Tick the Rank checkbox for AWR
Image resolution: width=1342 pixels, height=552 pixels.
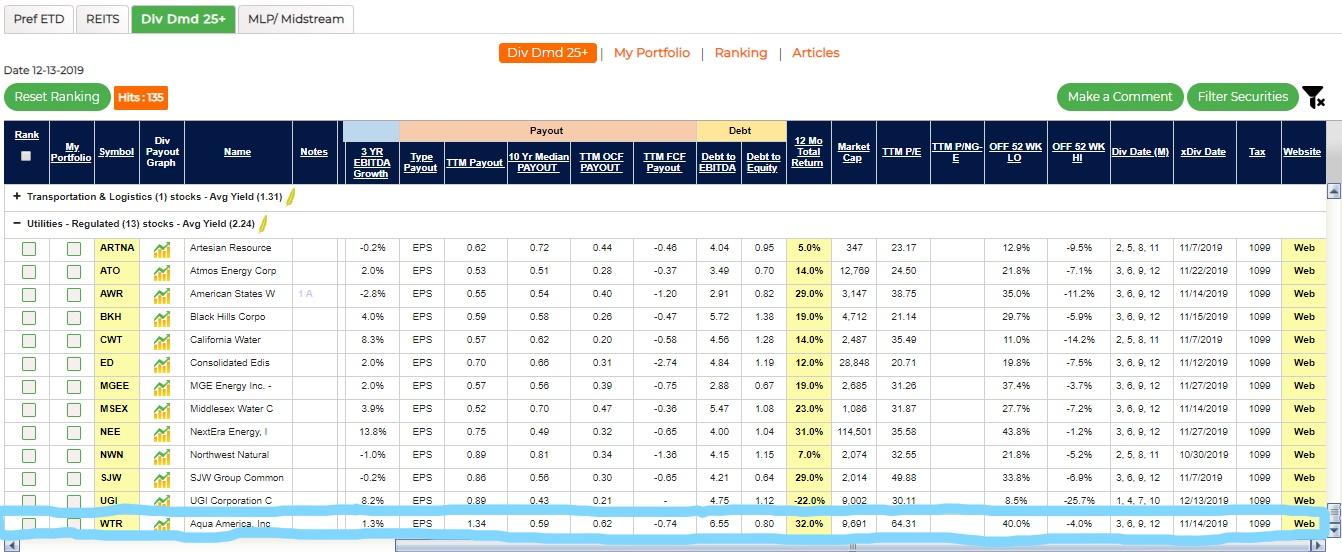[x=28, y=294]
